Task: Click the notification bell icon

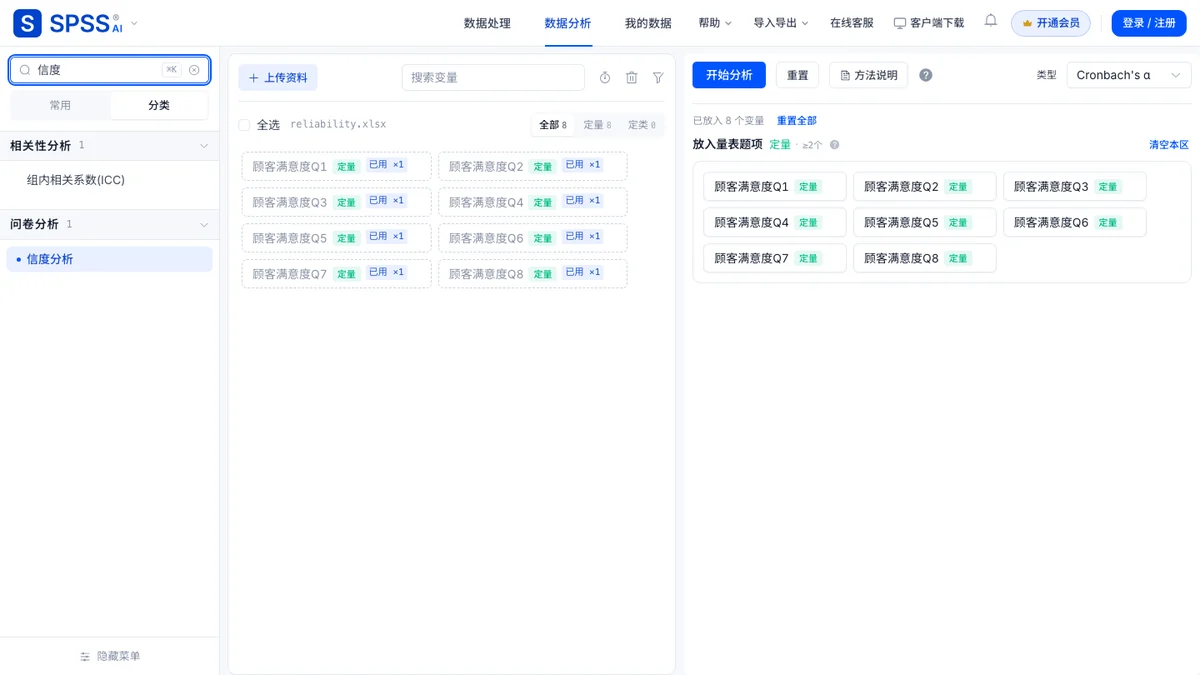Action: click(991, 21)
